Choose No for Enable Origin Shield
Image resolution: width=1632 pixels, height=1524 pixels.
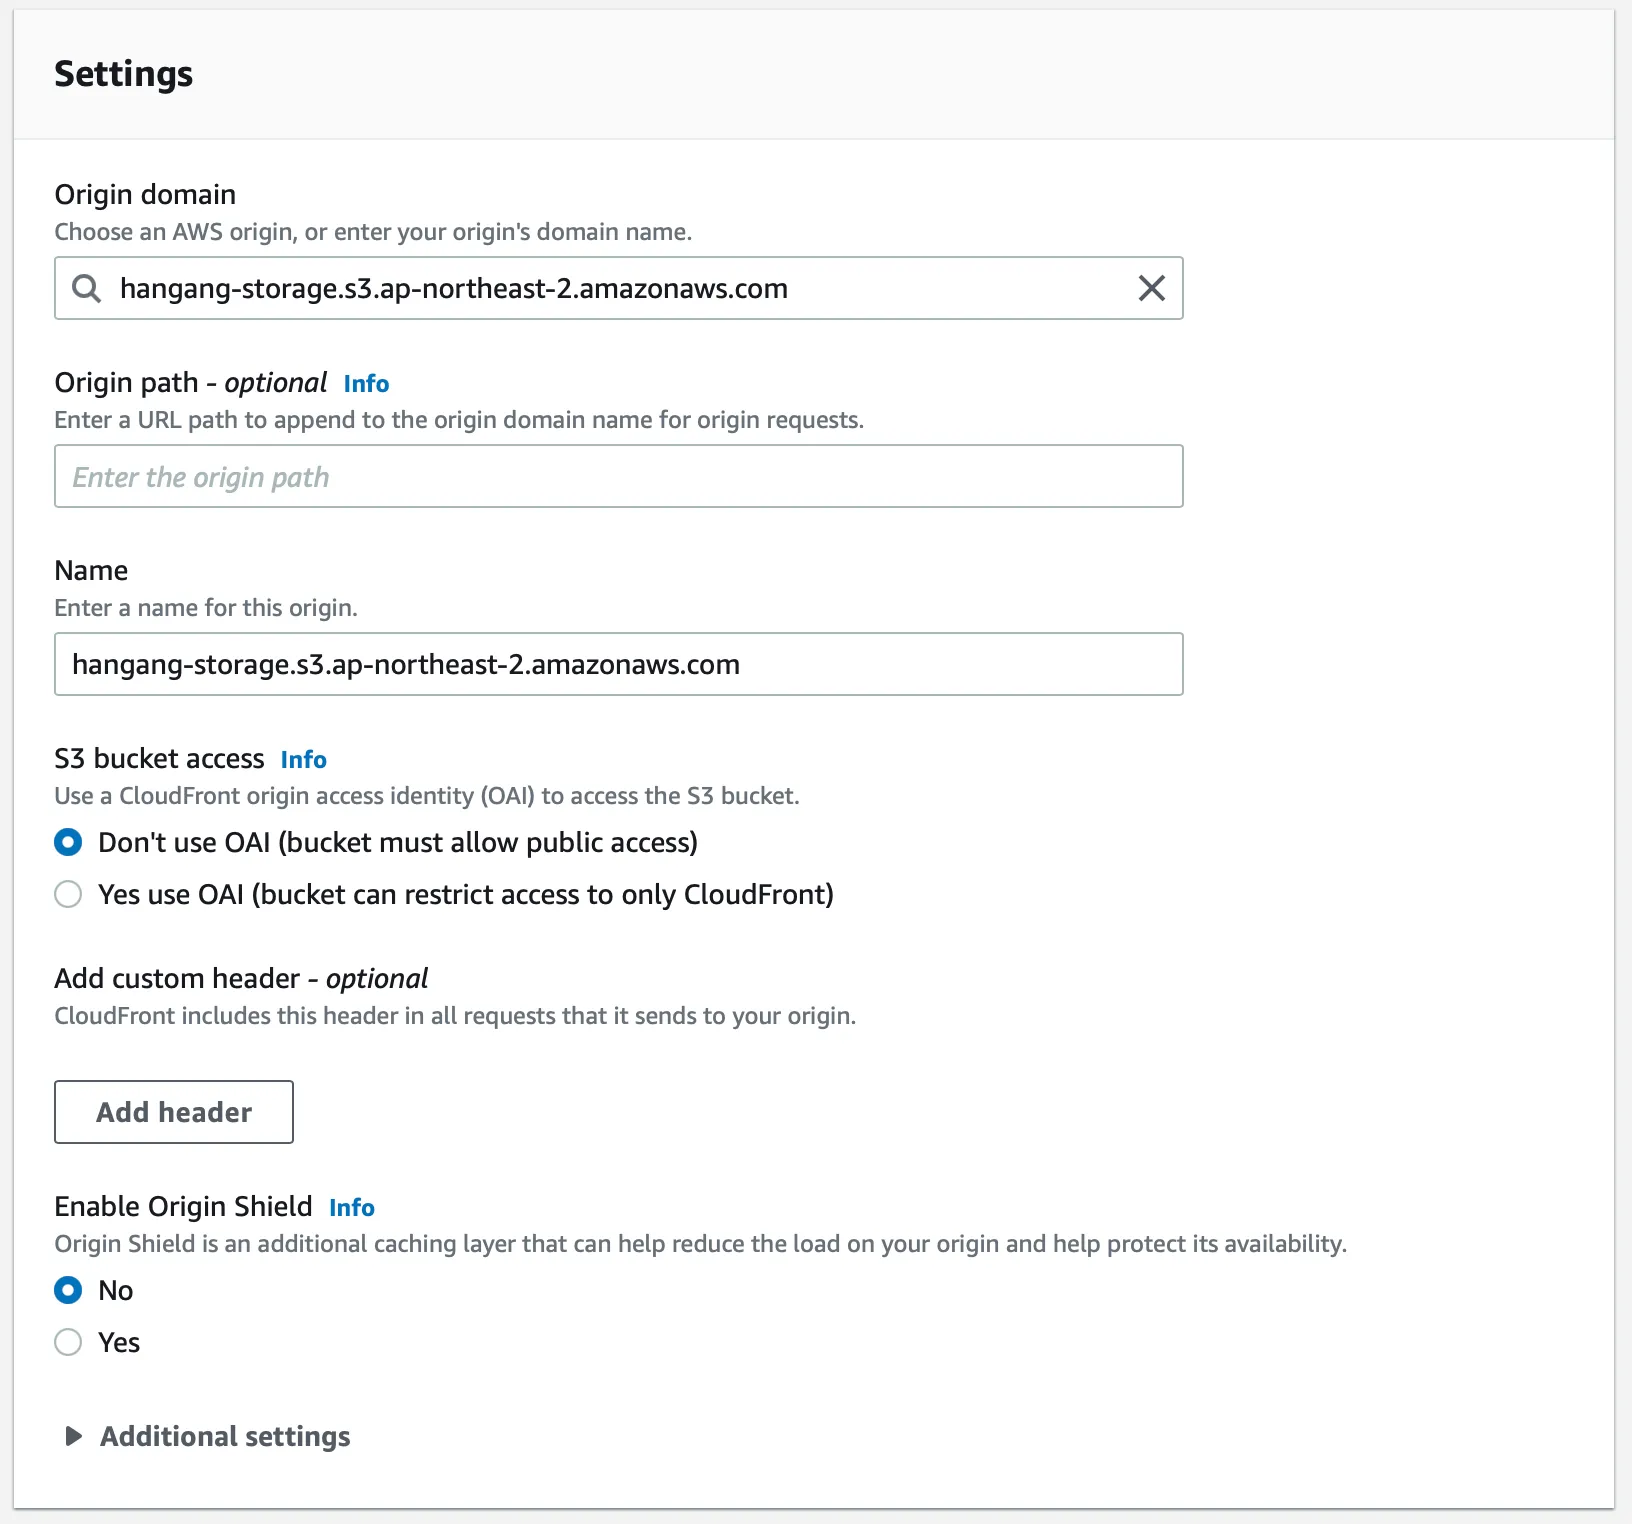[x=68, y=1291]
